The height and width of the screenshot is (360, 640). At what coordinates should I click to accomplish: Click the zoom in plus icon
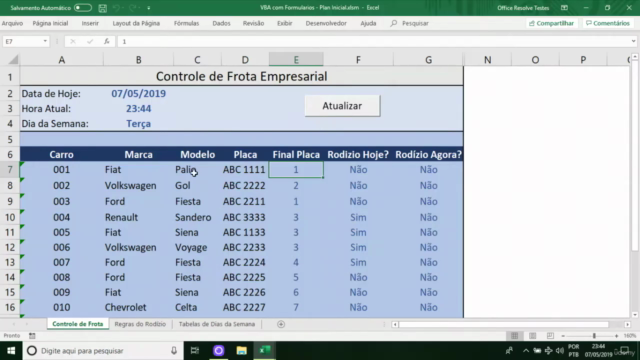coord(616,336)
